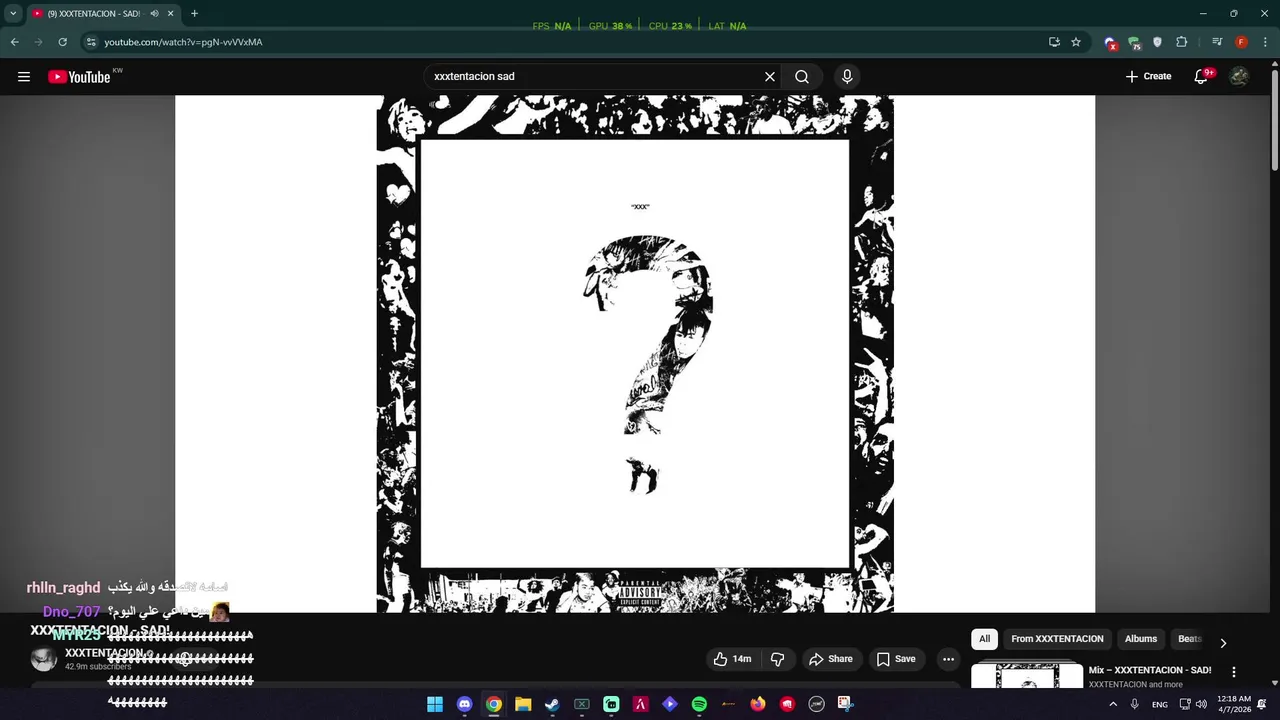Show hidden system tray icons
Image resolution: width=1280 pixels, height=720 pixels.
(x=1113, y=704)
